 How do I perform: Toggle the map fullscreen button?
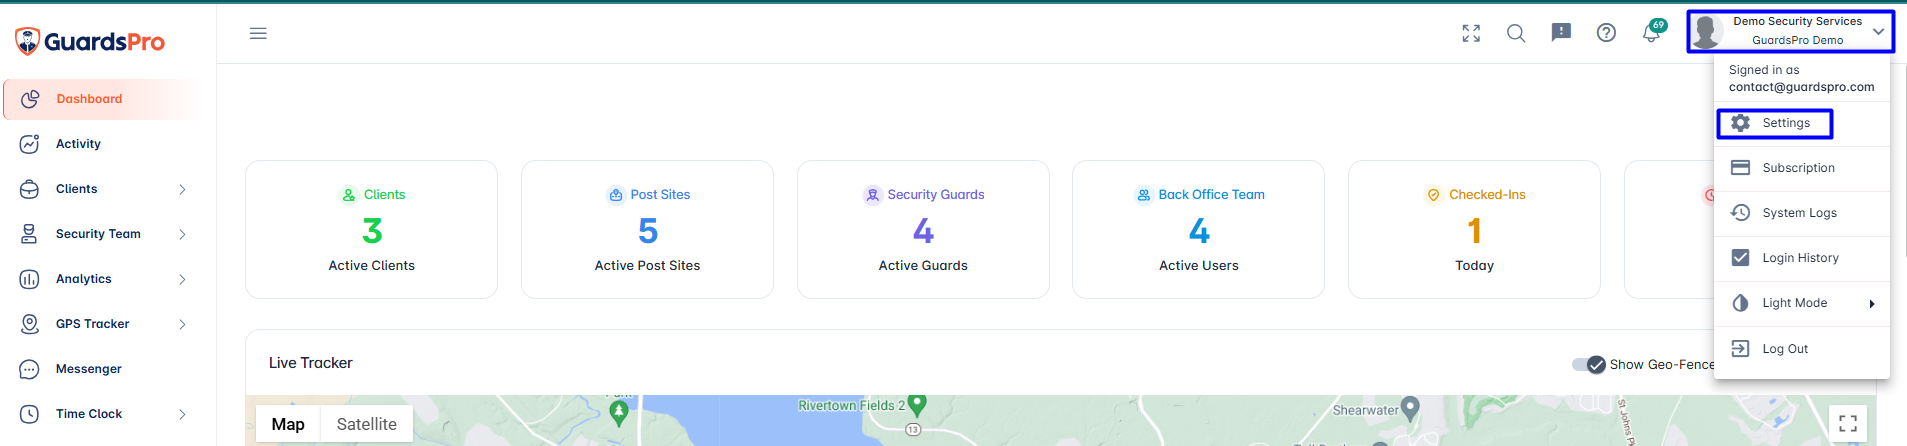[x=1848, y=423]
